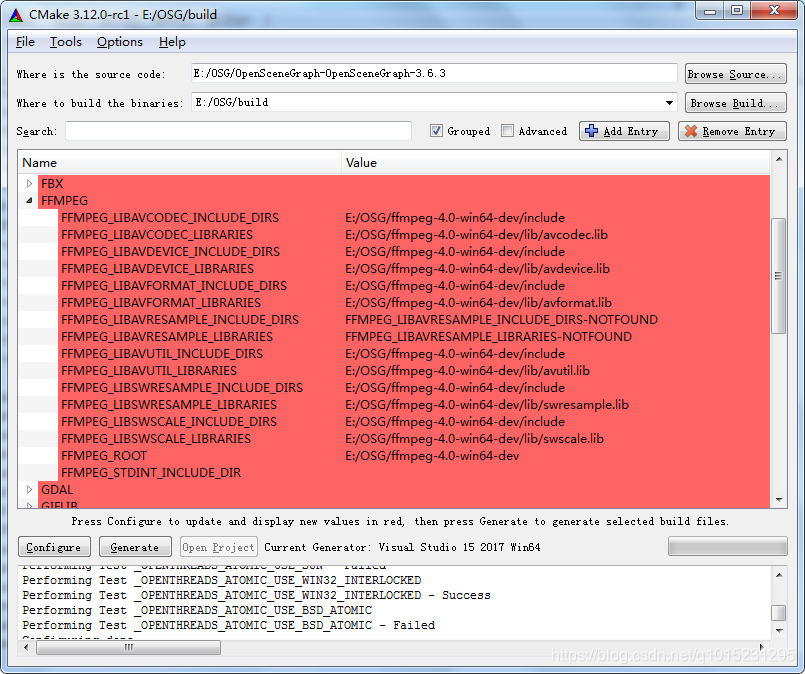This screenshot has width=805, height=674.
Task: Click the Value column header
Action: 555,163
